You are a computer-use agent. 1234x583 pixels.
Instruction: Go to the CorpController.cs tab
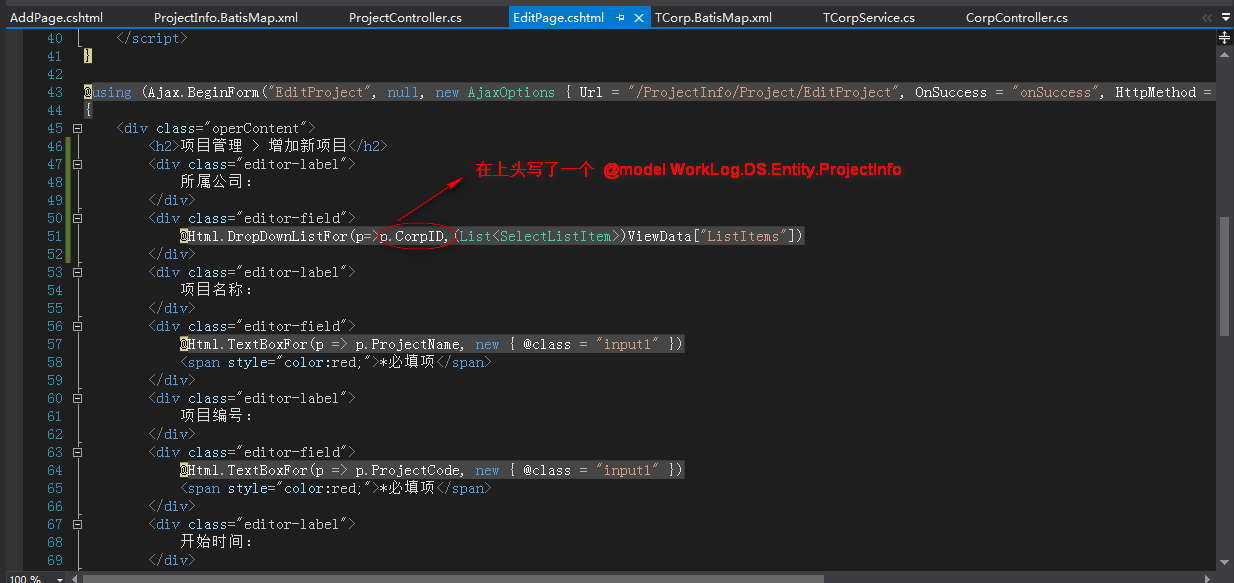point(1016,18)
